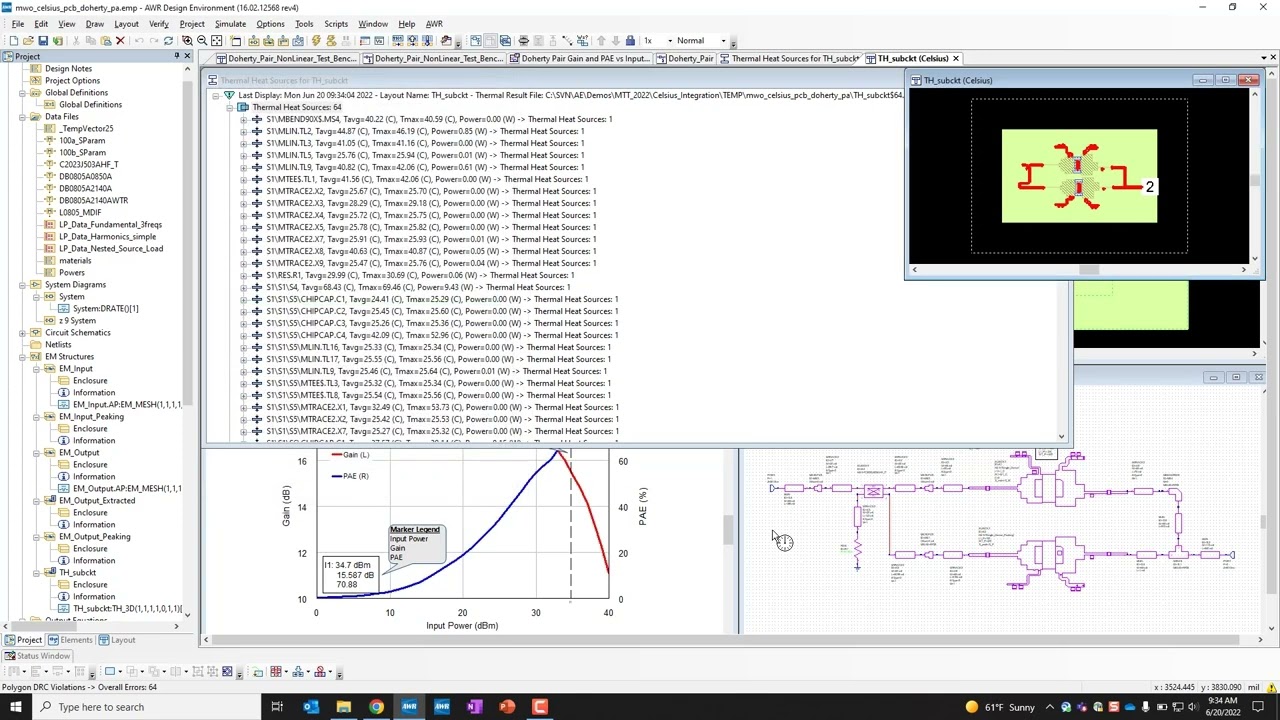
Task: Select LP_Data_Fundamental_3freqs data file
Action: tap(110, 225)
